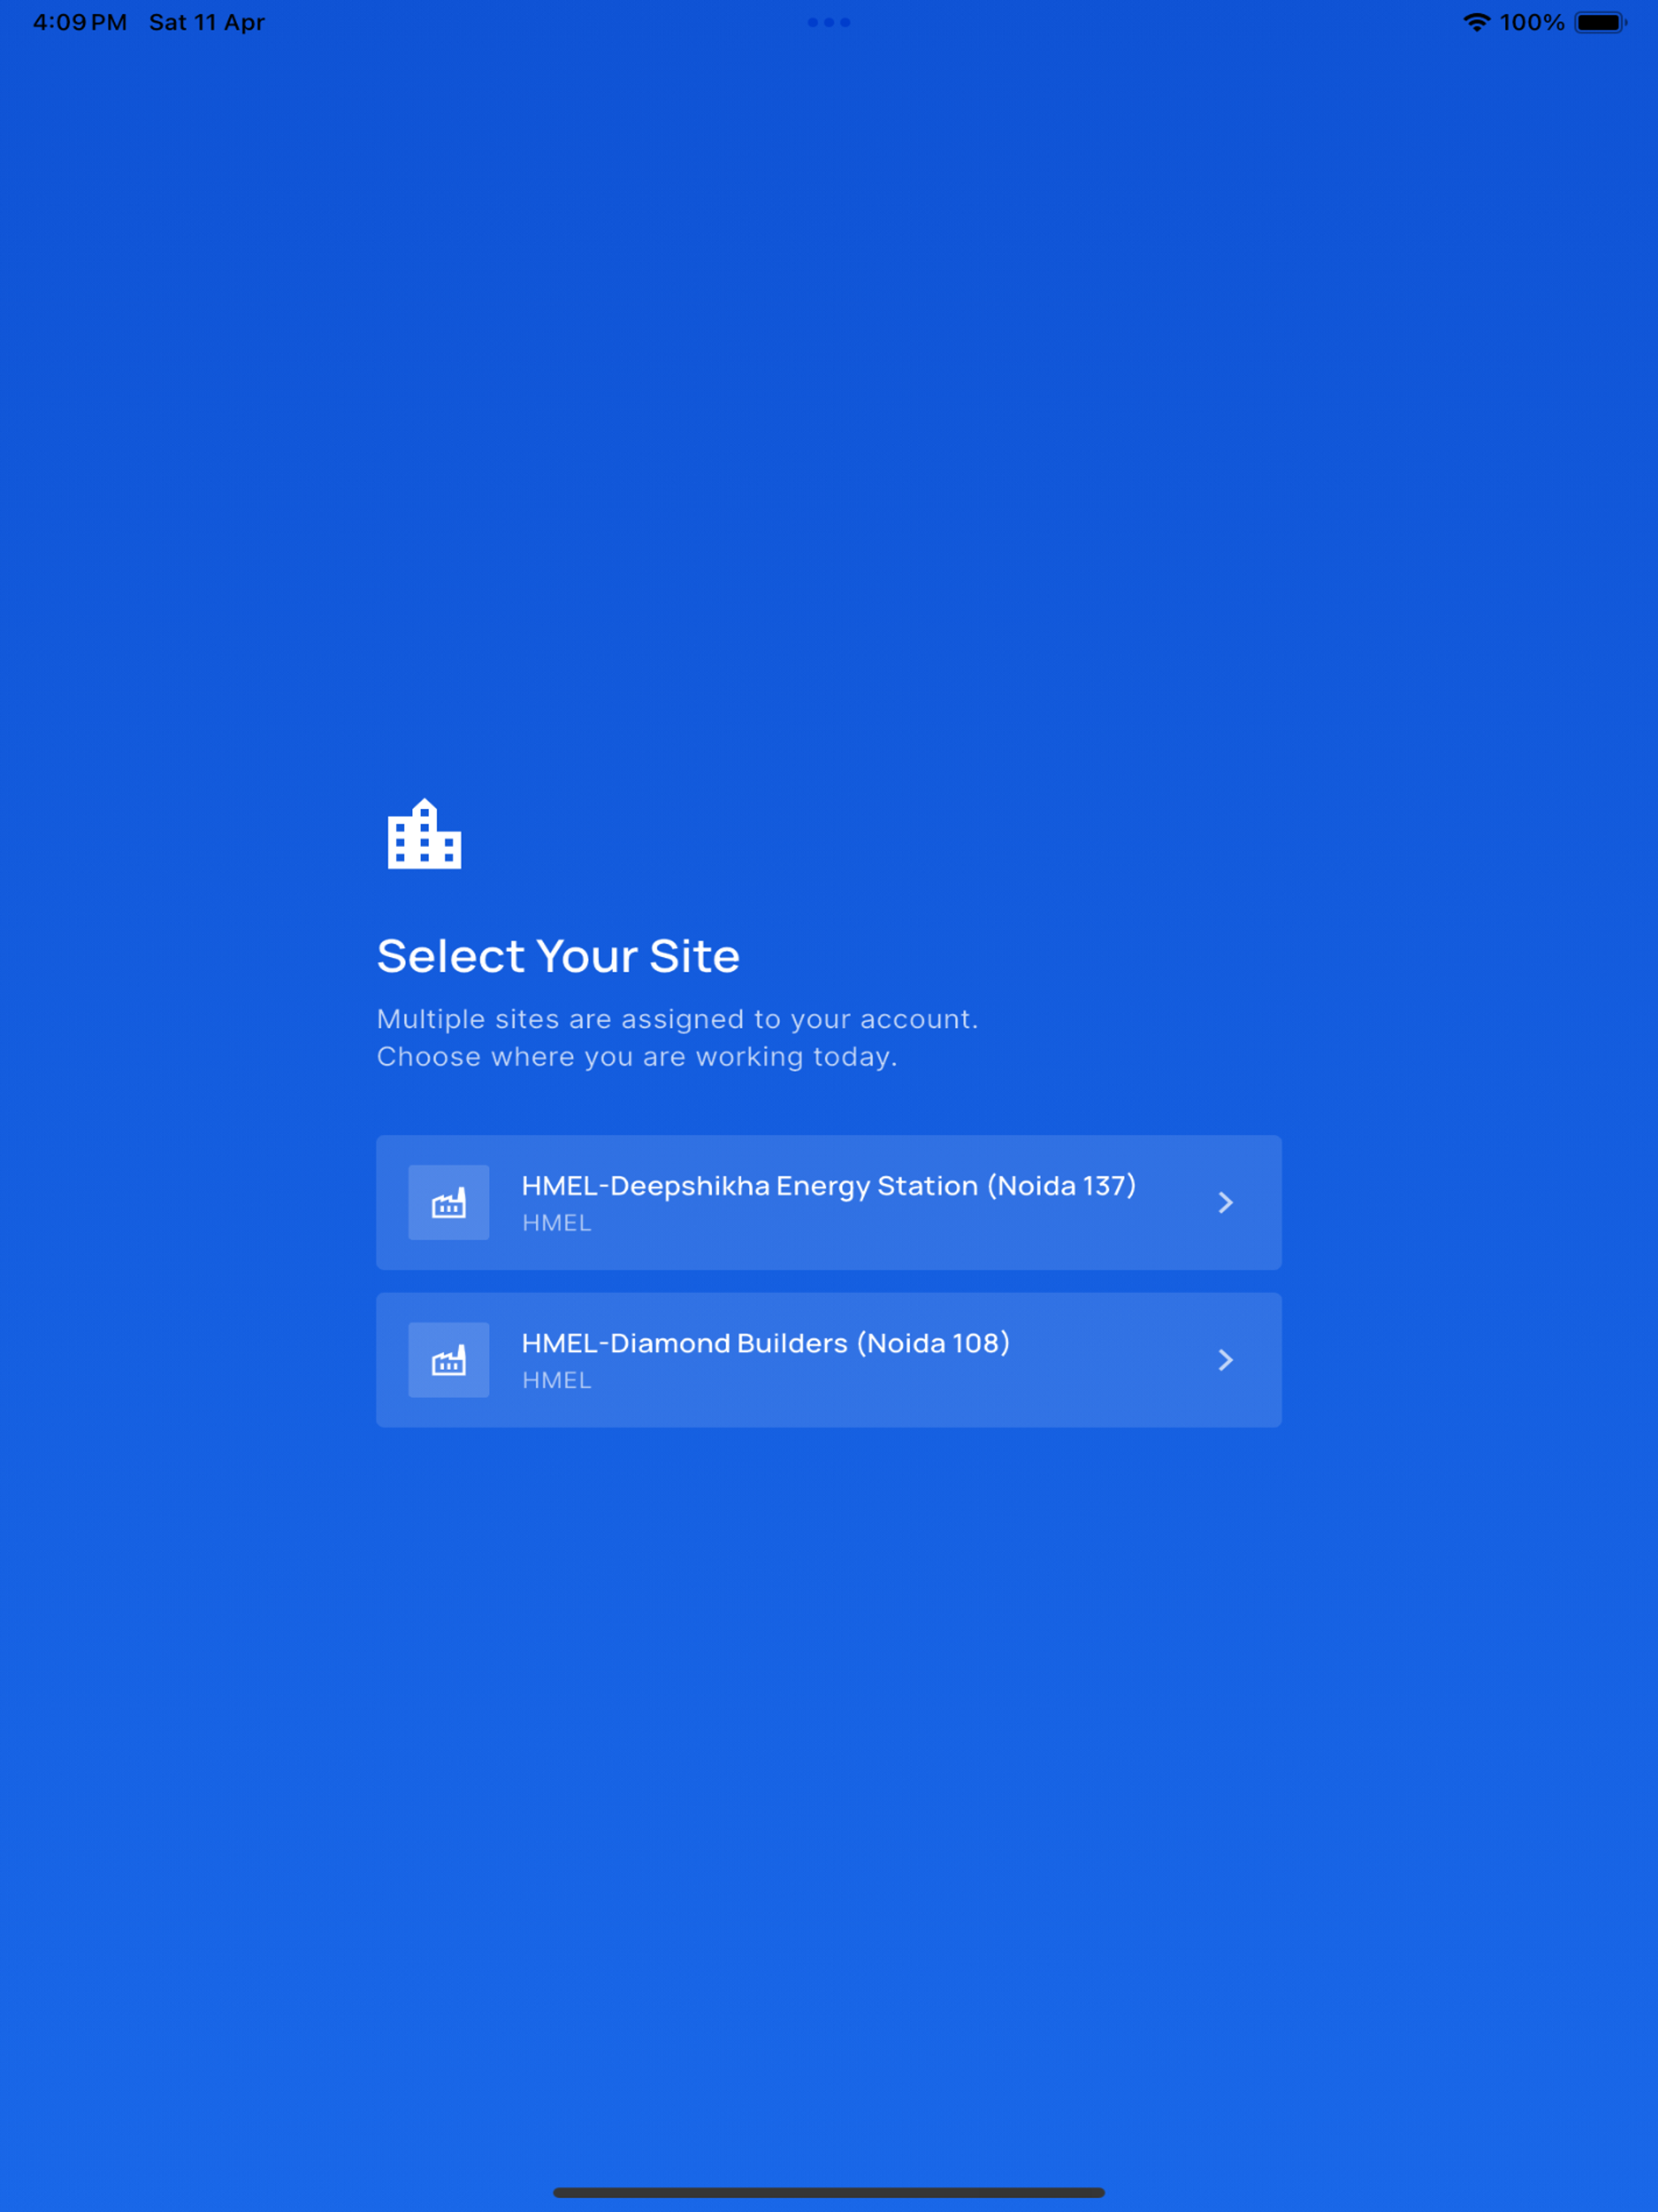Tap the 100% battery percentage text
This screenshot has width=1658, height=2212.
click(x=1532, y=22)
